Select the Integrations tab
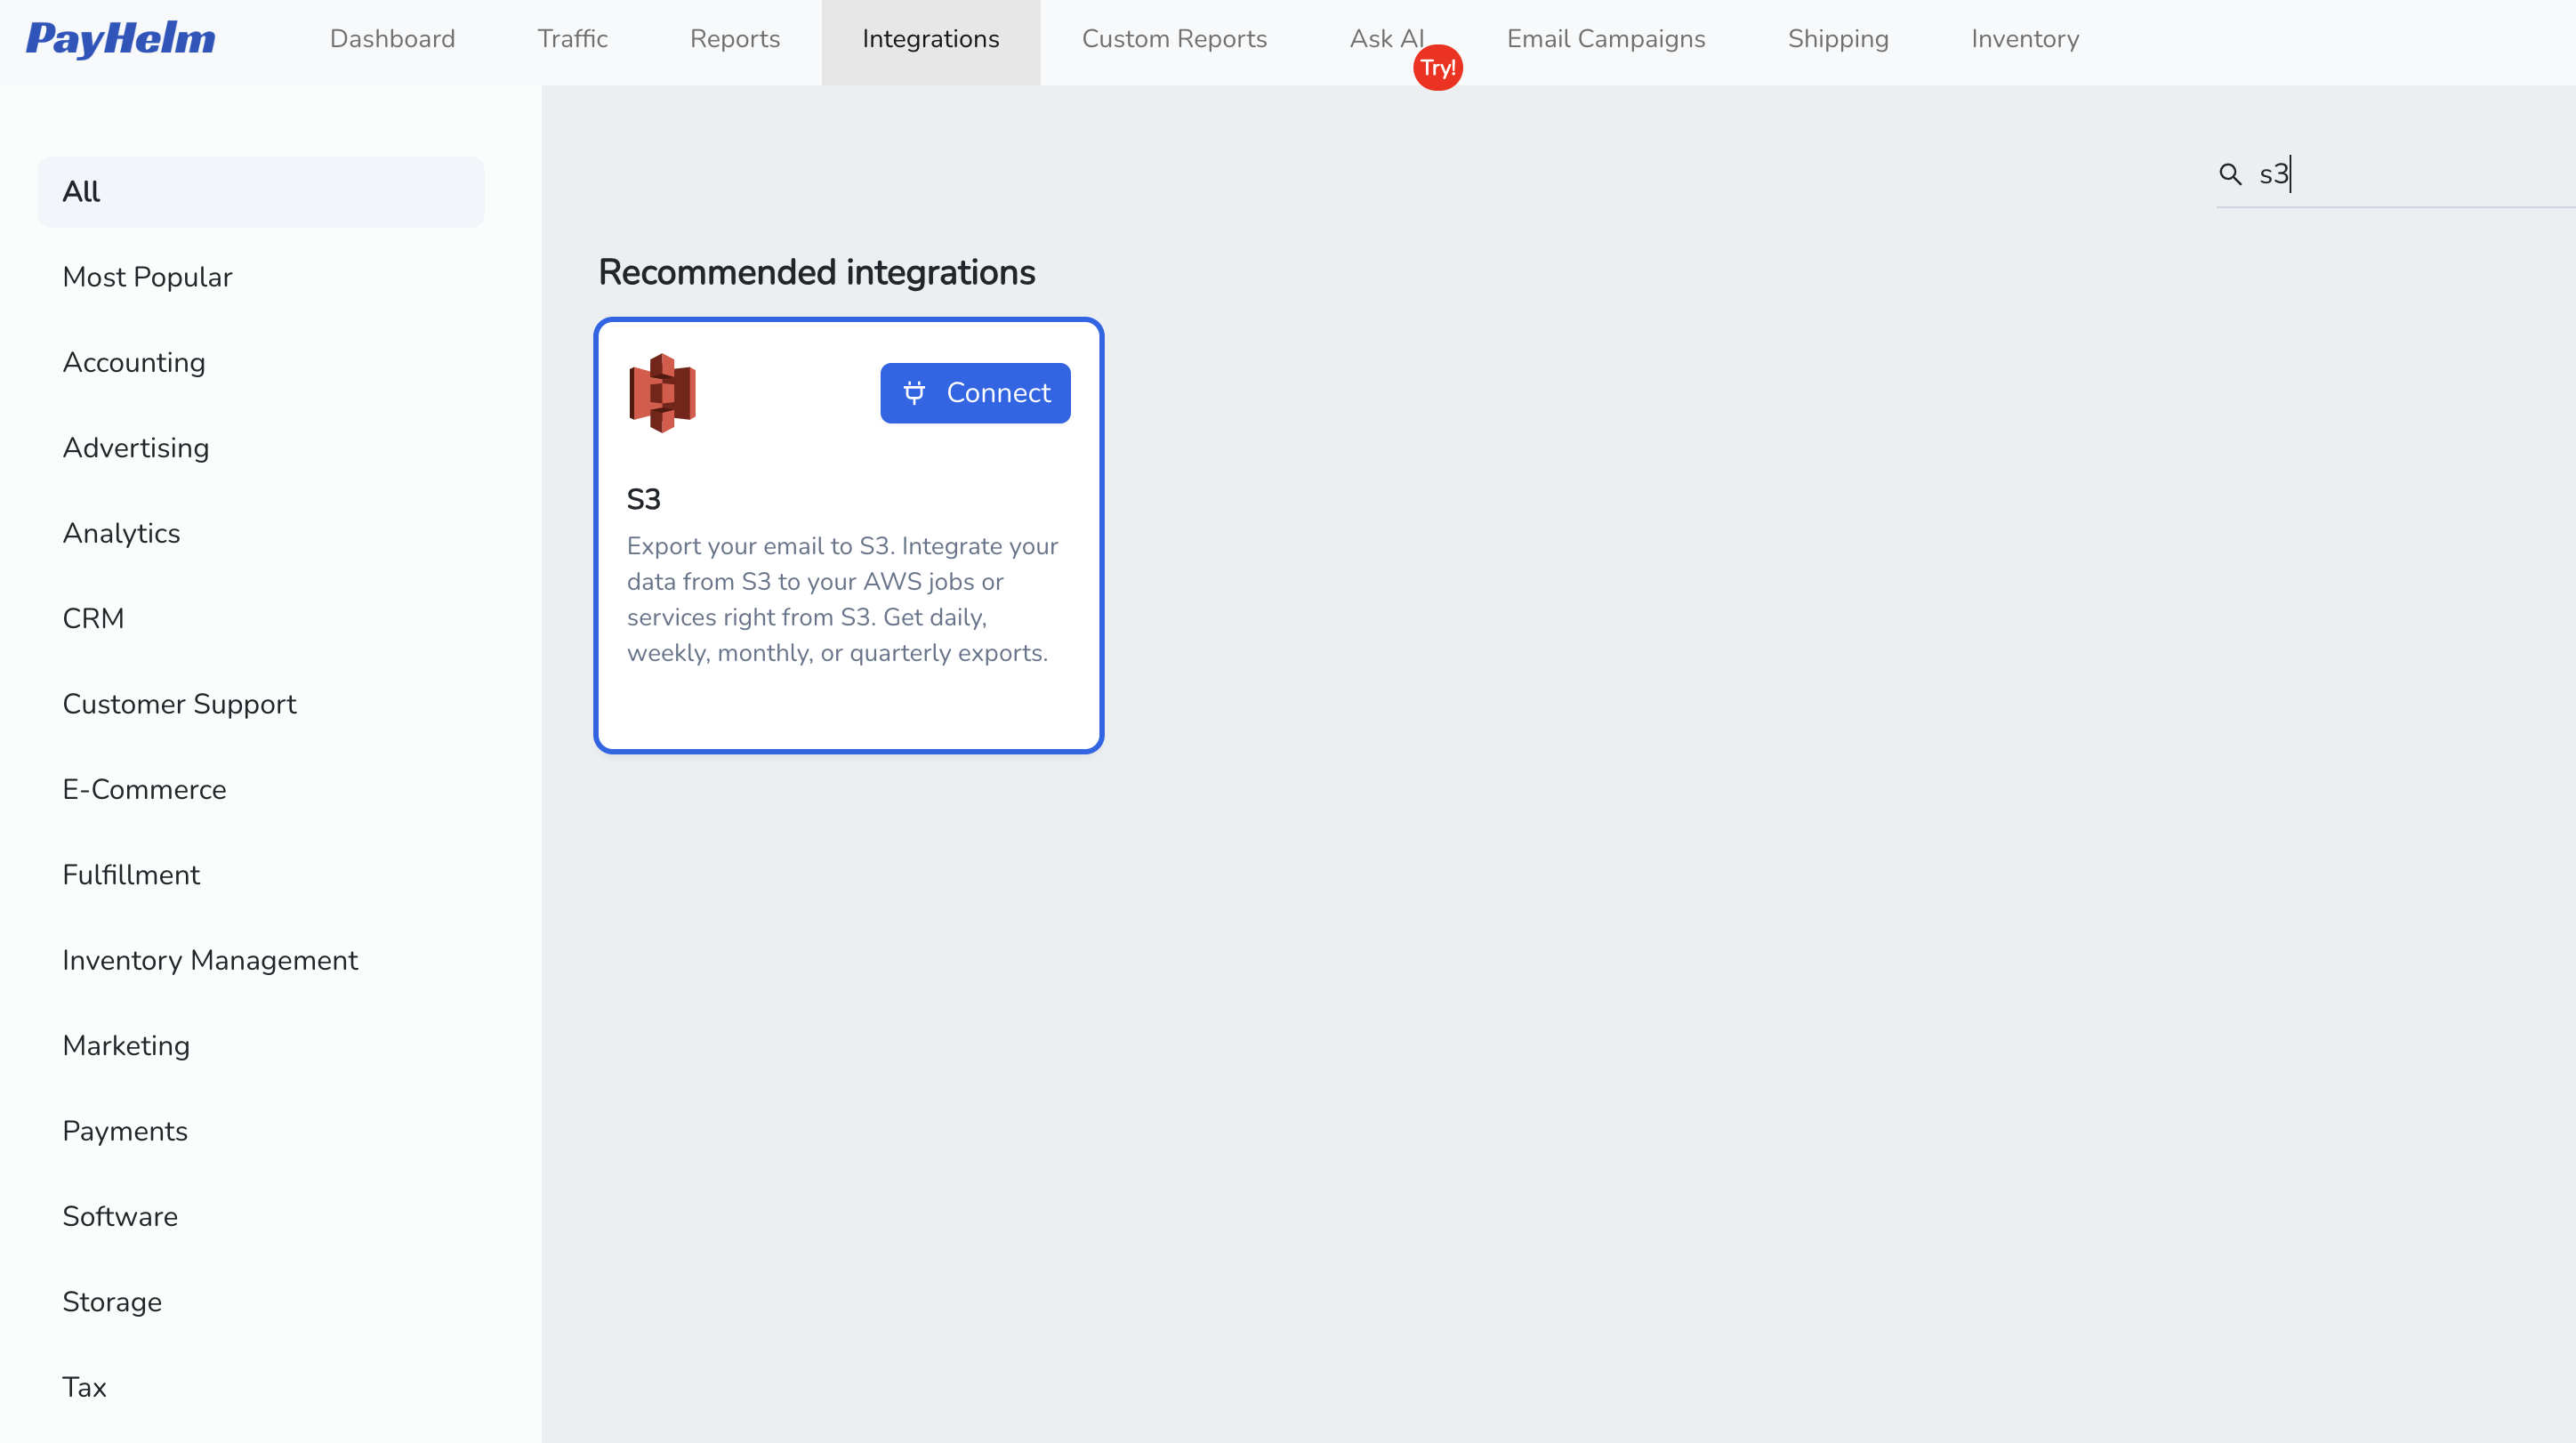The height and width of the screenshot is (1443, 2576). click(930, 39)
